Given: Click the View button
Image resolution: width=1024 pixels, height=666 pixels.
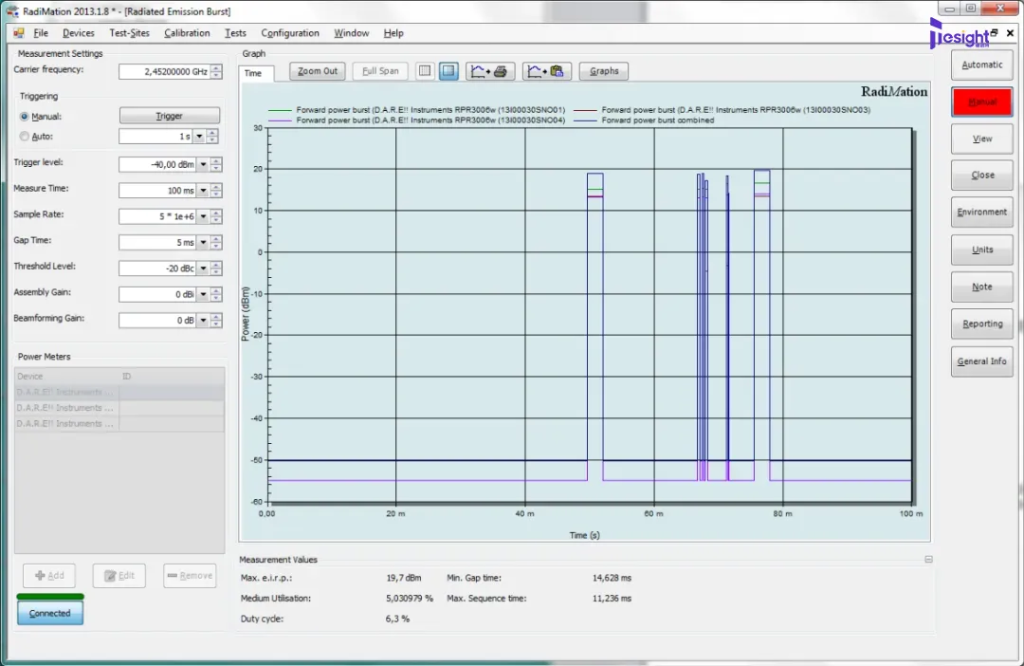Looking at the screenshot, I should [x=982, y=138].
